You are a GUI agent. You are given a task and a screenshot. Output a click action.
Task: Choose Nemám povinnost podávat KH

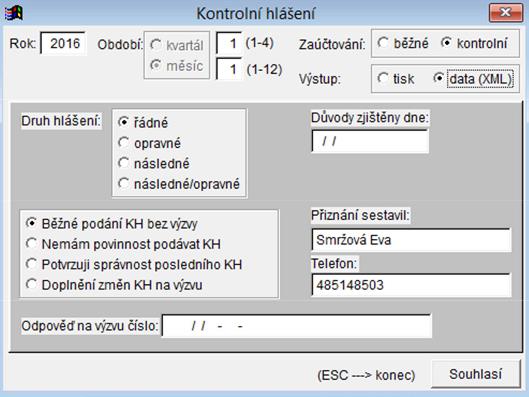pos(123,244)
